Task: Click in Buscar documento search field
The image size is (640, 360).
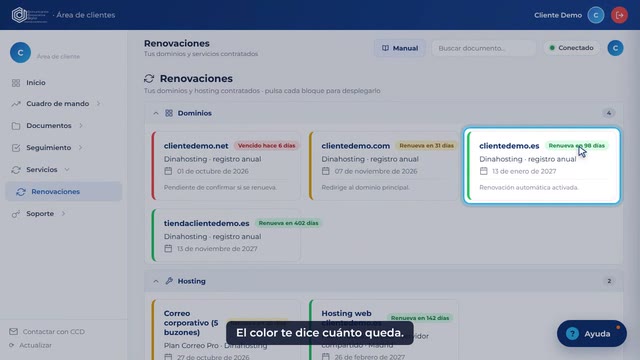Action: tap(484, 48)
